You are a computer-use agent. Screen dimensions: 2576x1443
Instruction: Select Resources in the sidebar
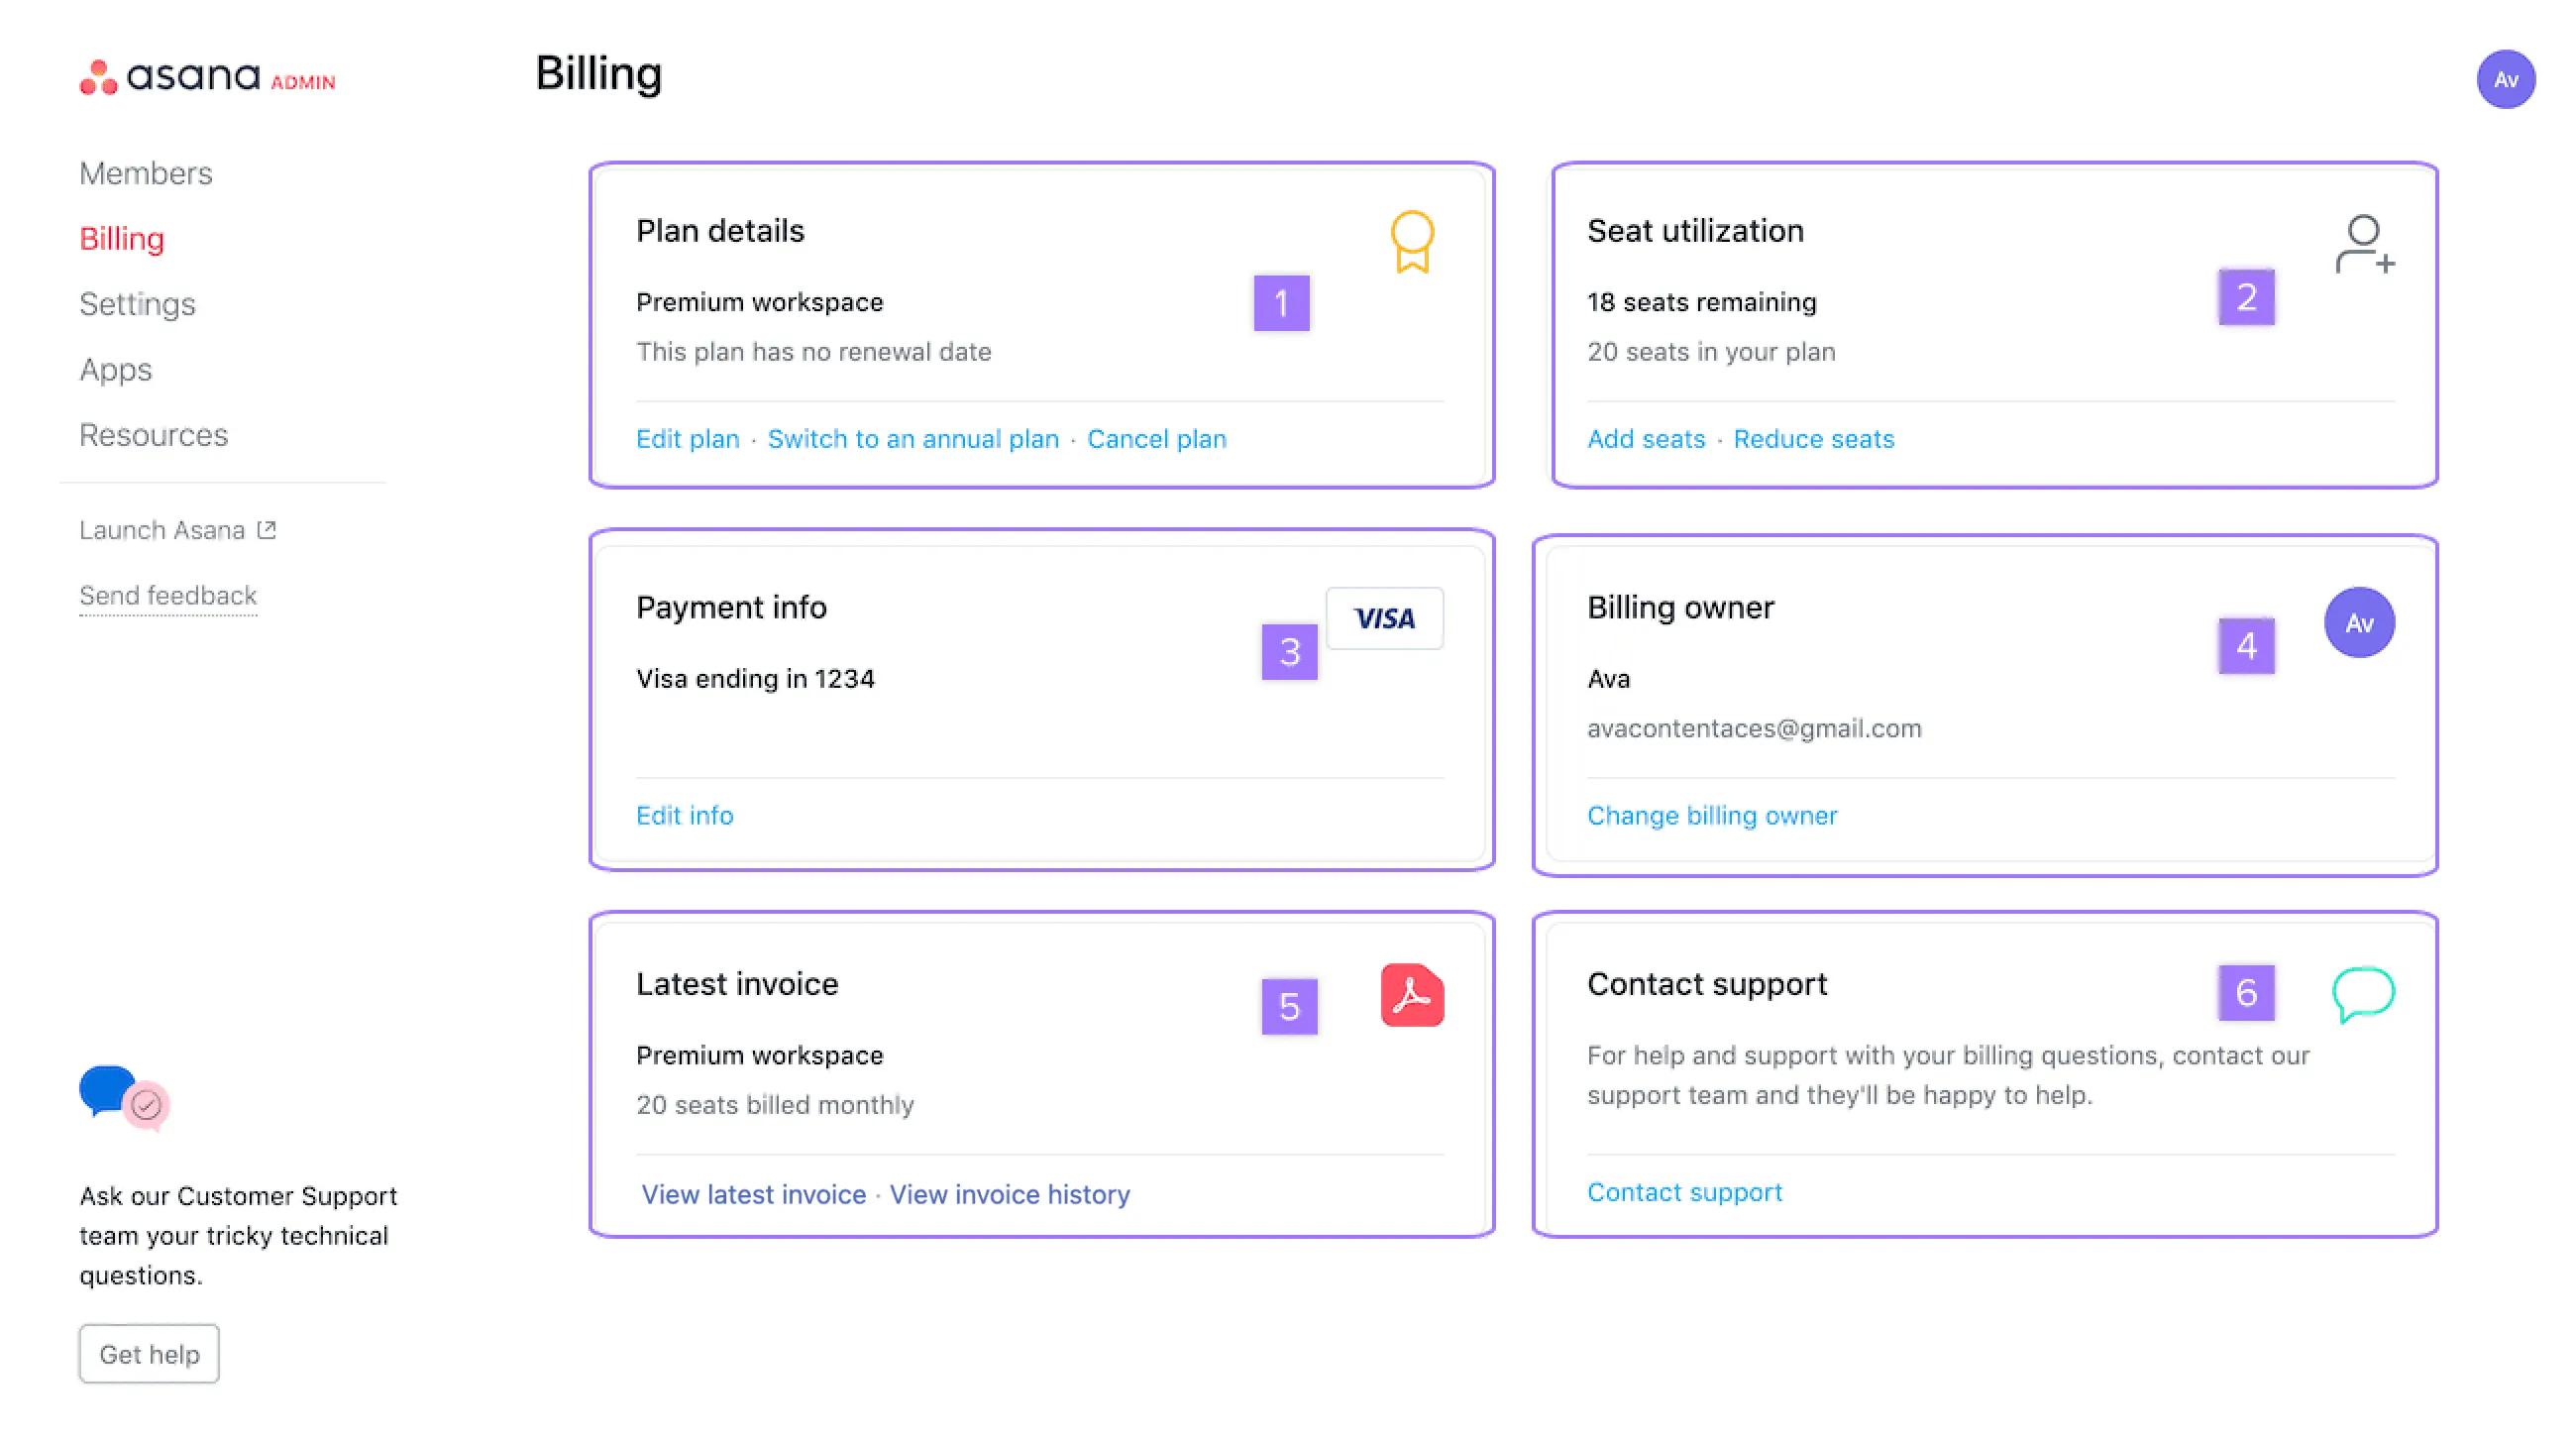click(x=153, y=435)
